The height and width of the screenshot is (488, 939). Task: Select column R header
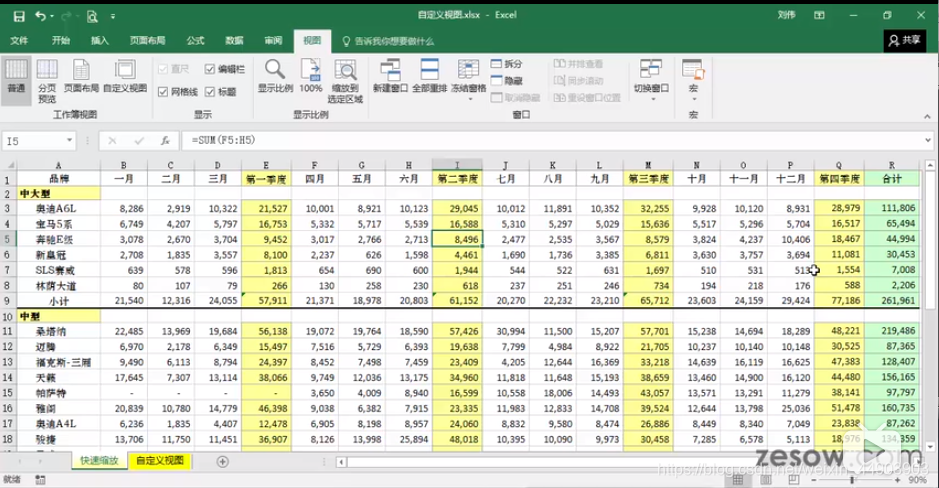click(x=892, y=165)
